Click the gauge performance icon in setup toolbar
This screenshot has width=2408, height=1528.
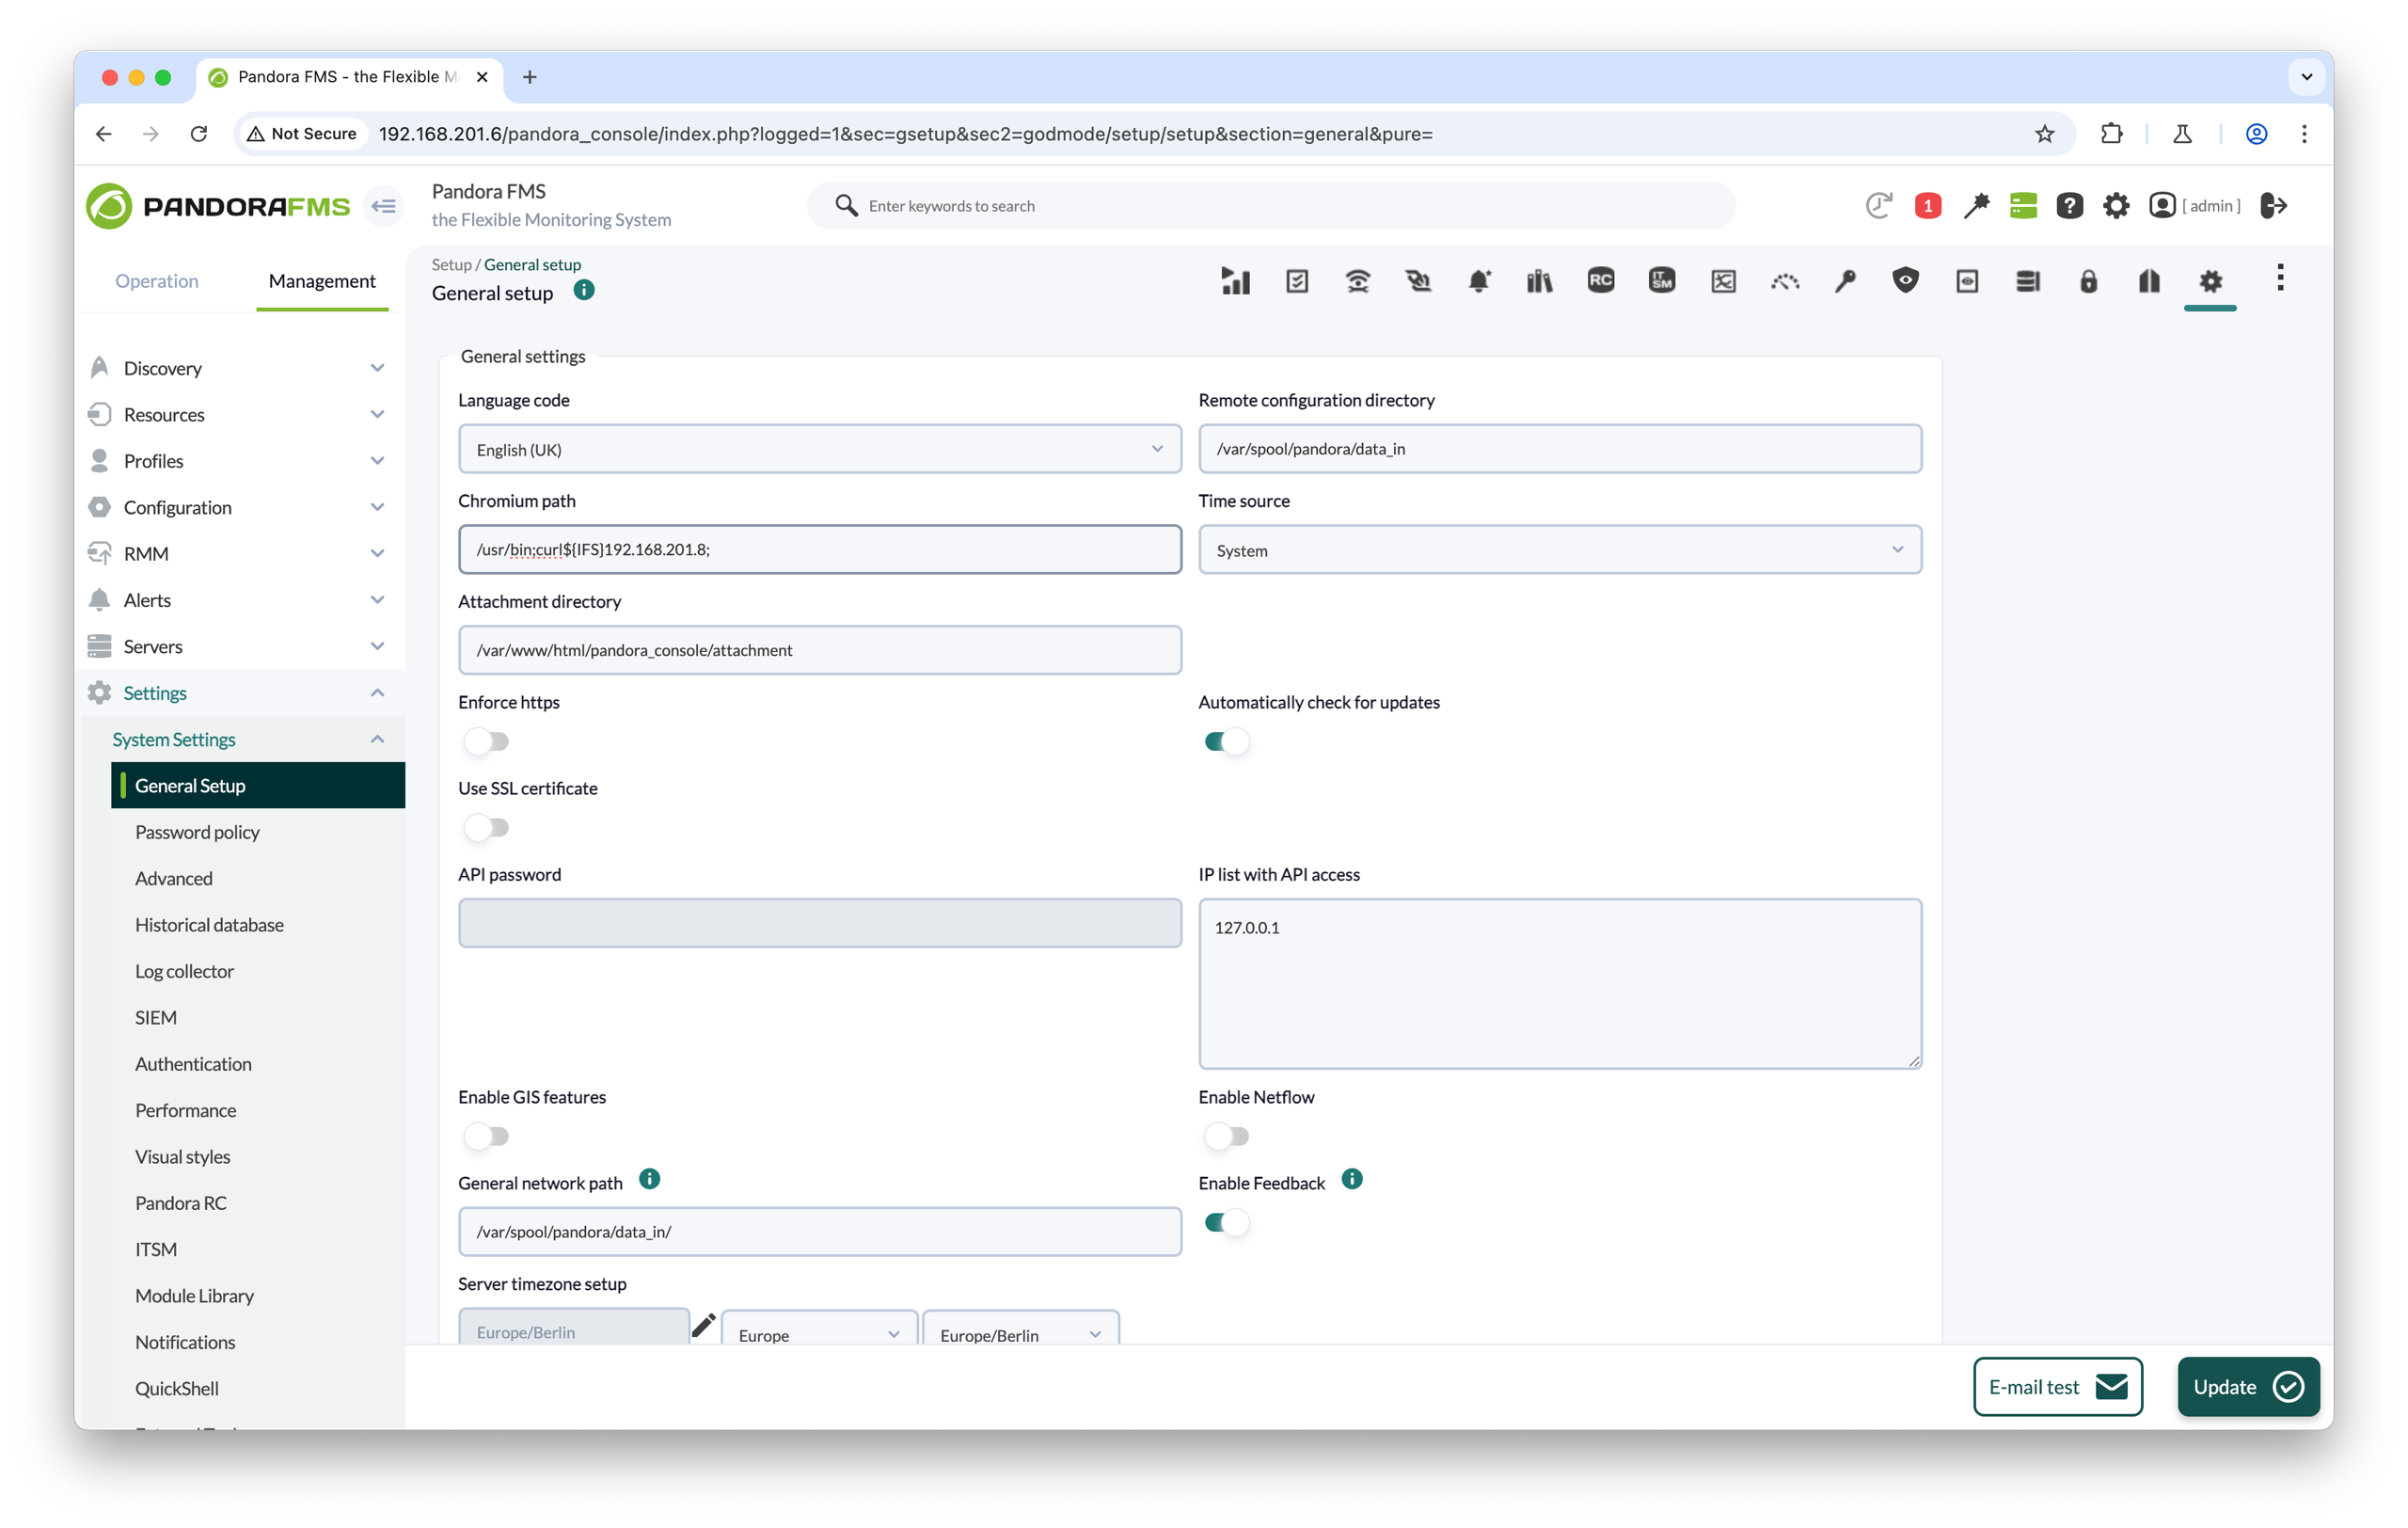pos(1785,281)
